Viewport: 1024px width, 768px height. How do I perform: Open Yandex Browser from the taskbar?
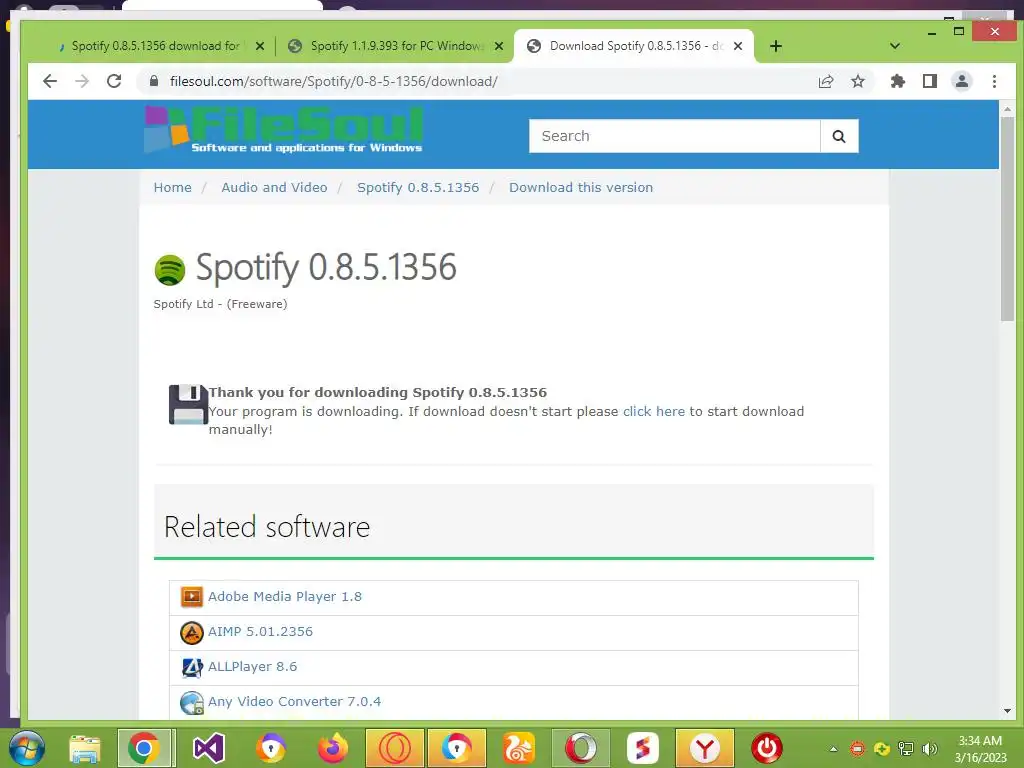(705, 748)
